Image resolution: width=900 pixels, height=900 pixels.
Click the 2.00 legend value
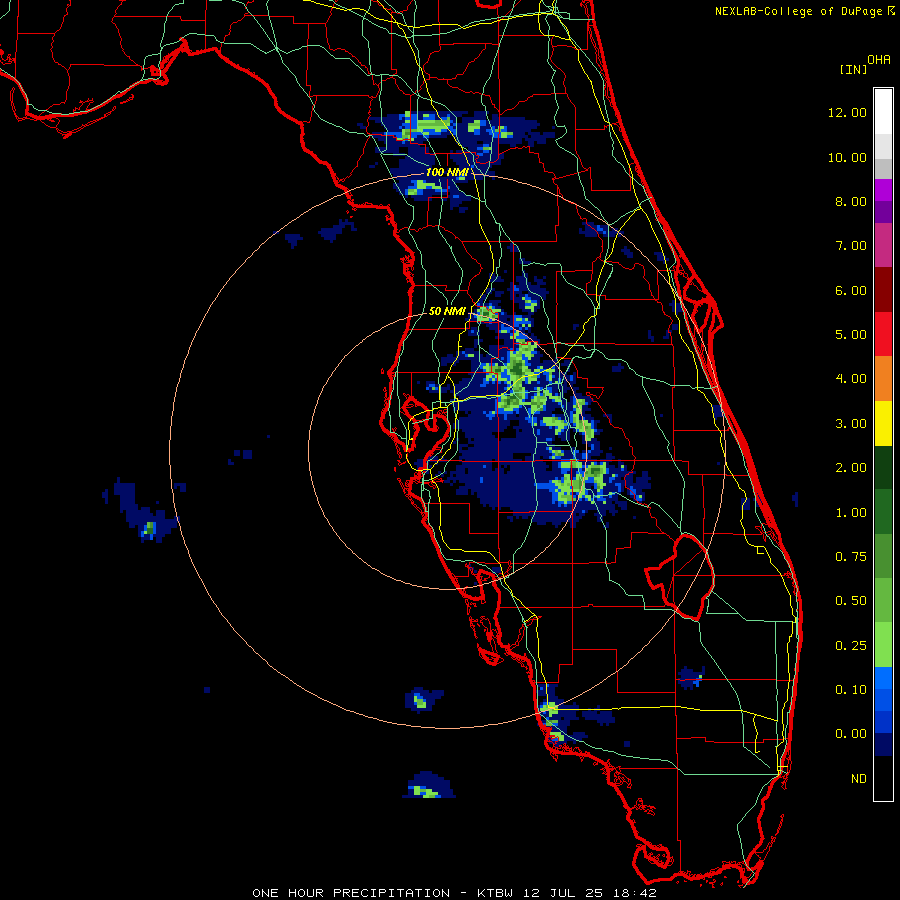point(851,468)
